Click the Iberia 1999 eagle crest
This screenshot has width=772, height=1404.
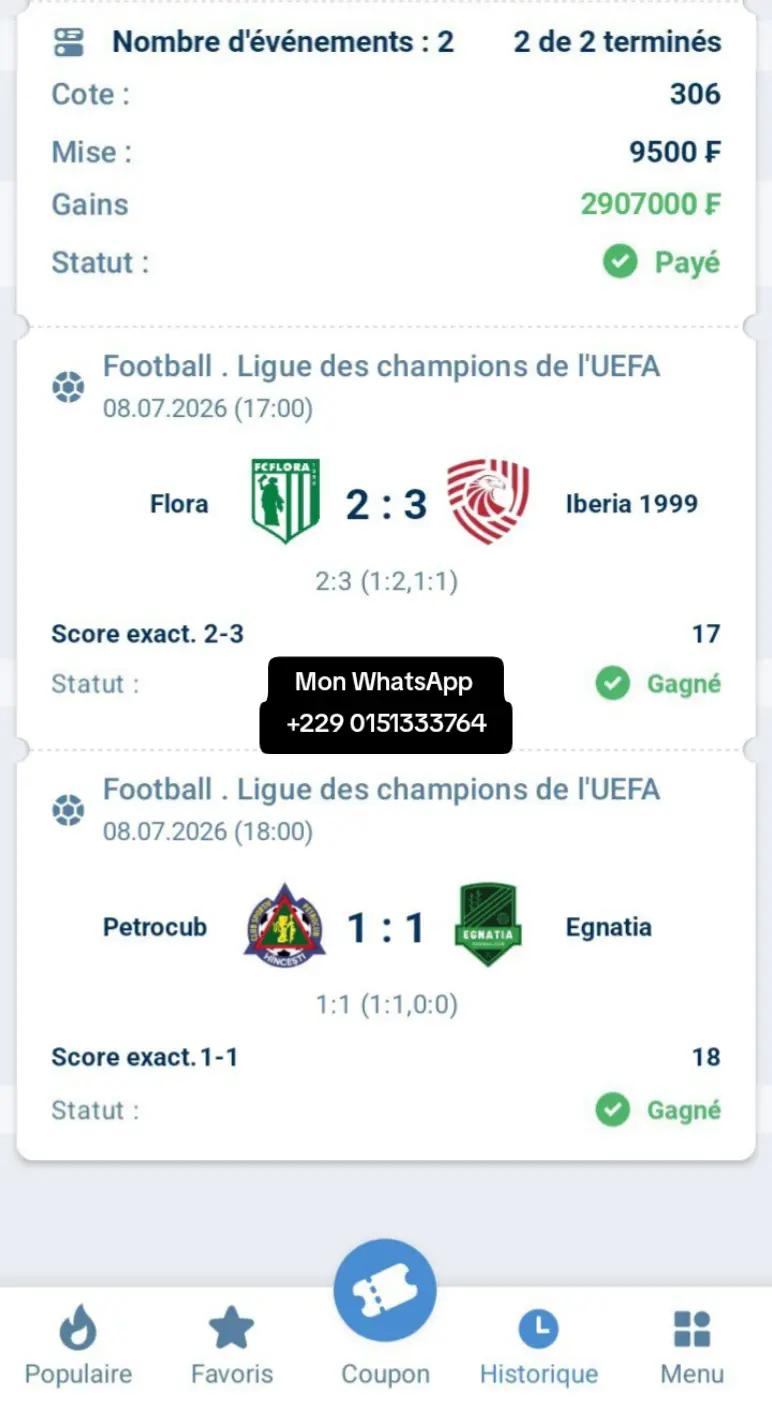click(x=488, y=501)
